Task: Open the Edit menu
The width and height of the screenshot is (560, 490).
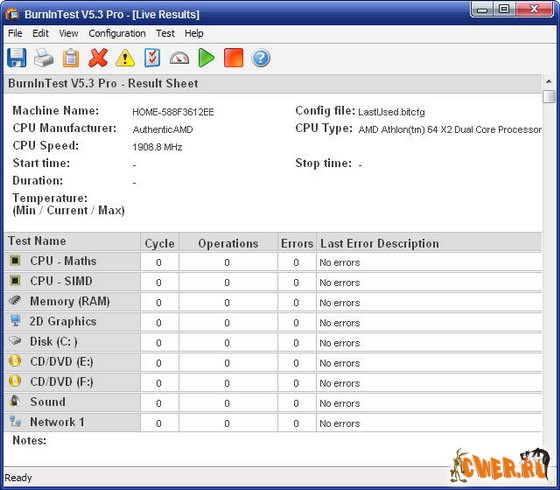Action: 40,33
